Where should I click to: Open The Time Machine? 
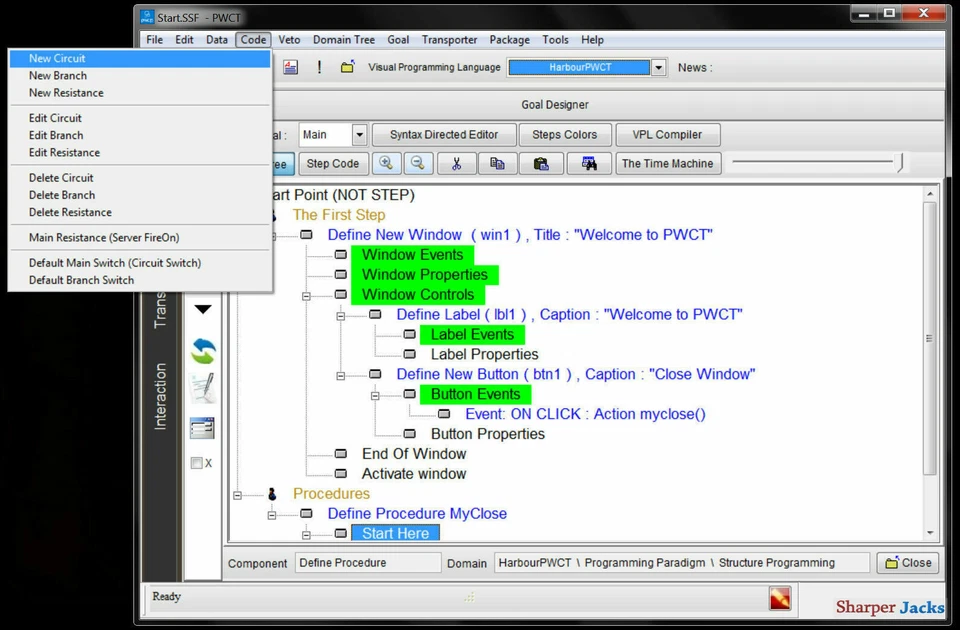[x=668, y=163]
